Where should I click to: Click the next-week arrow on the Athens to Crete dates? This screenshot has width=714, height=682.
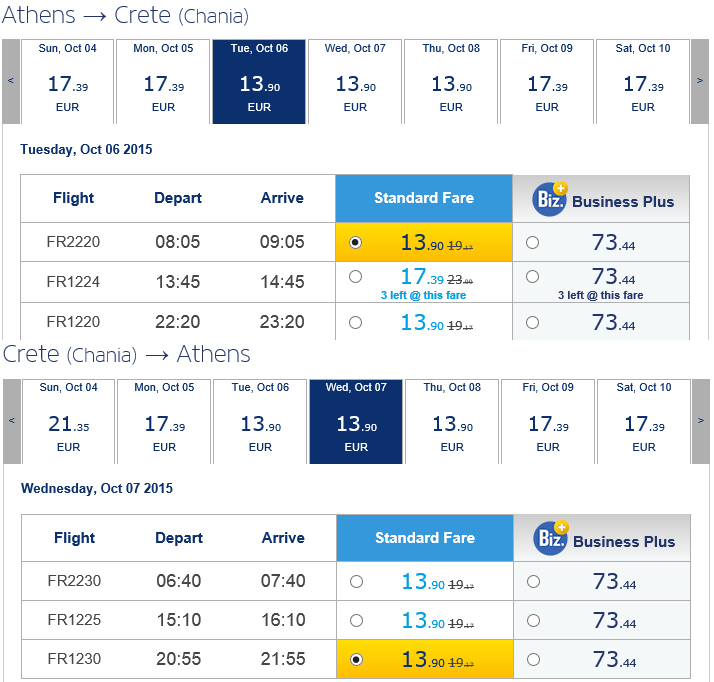click(700, 81)
